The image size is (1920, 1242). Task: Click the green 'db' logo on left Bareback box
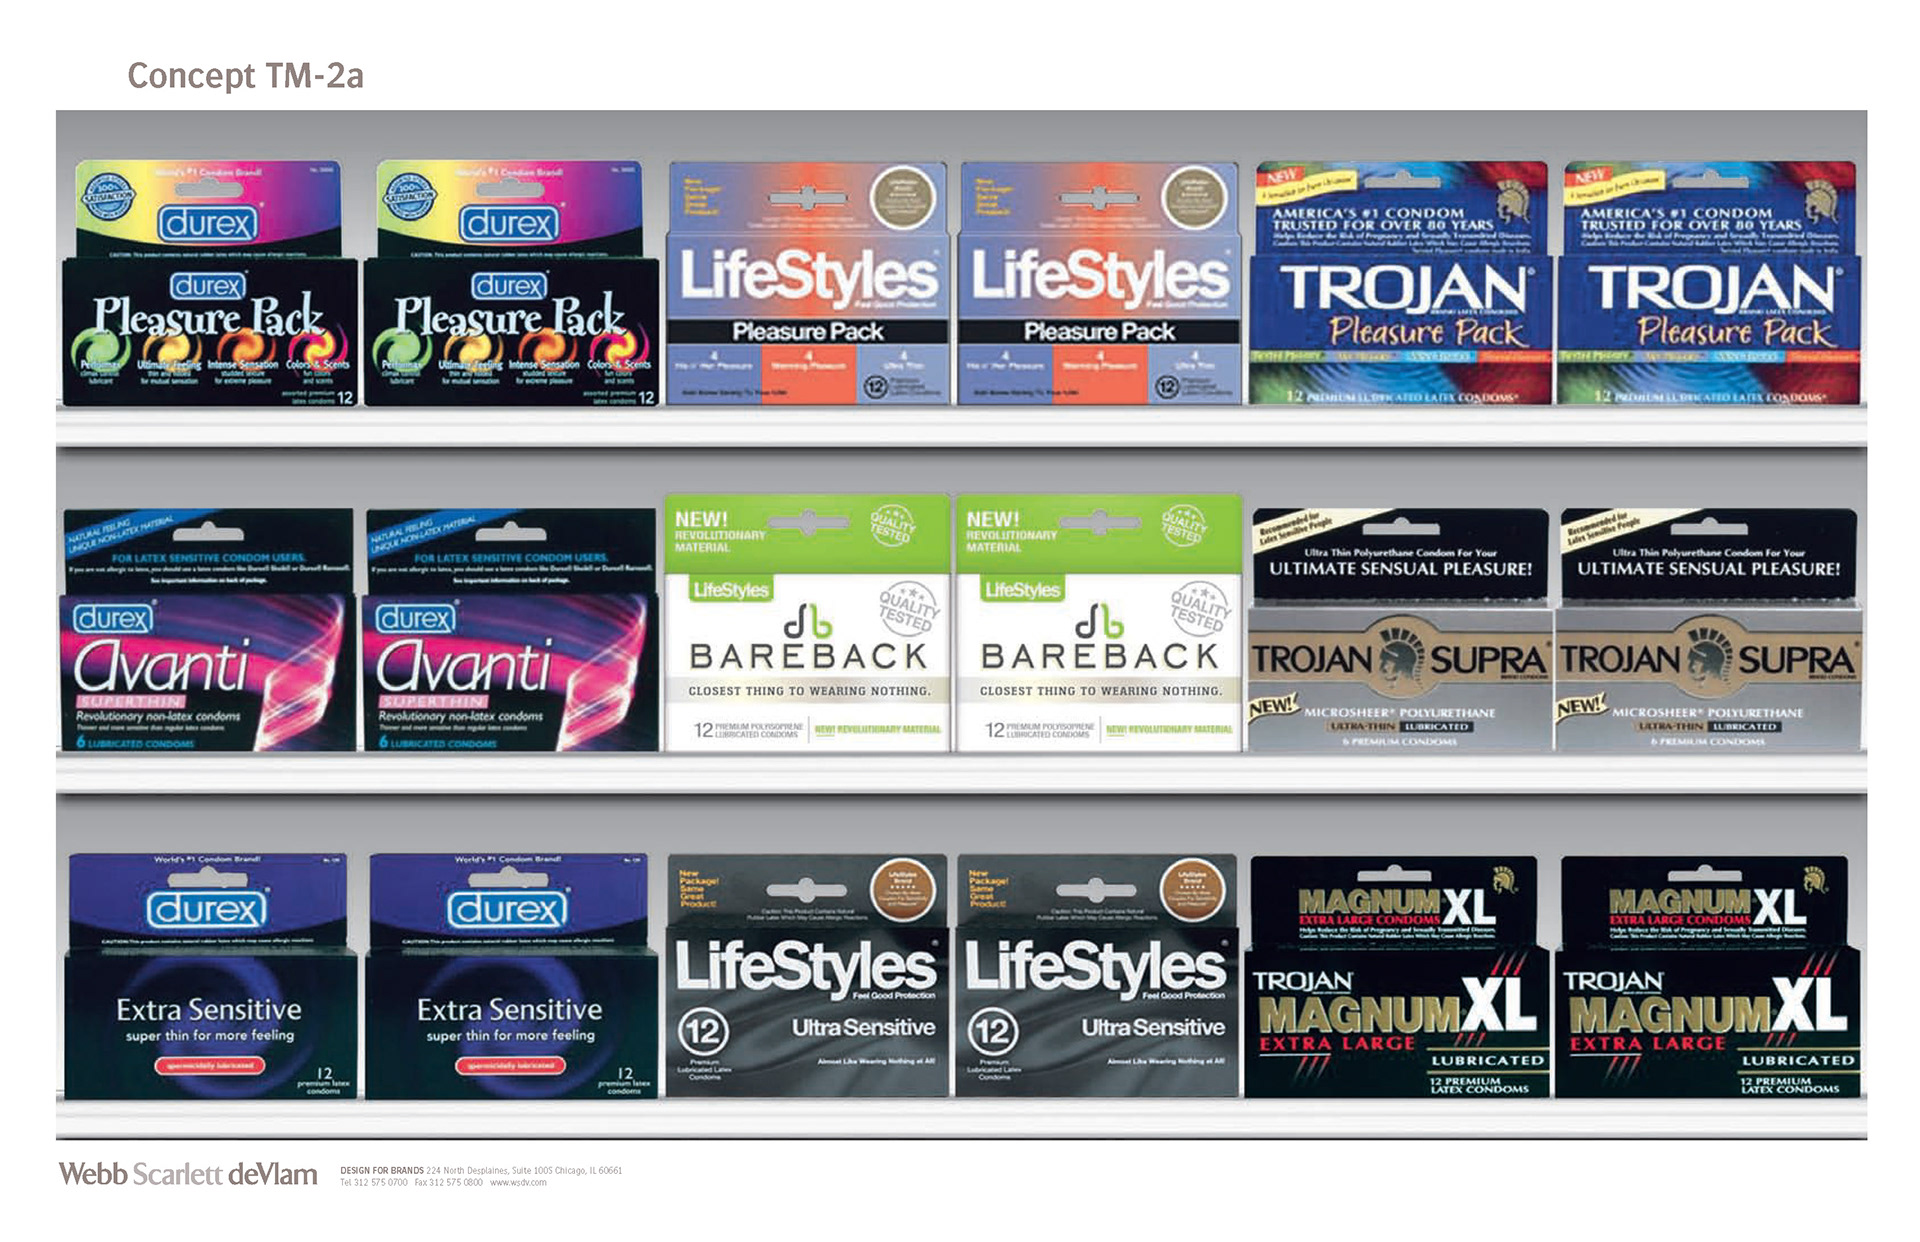click(x=808, y=621)
